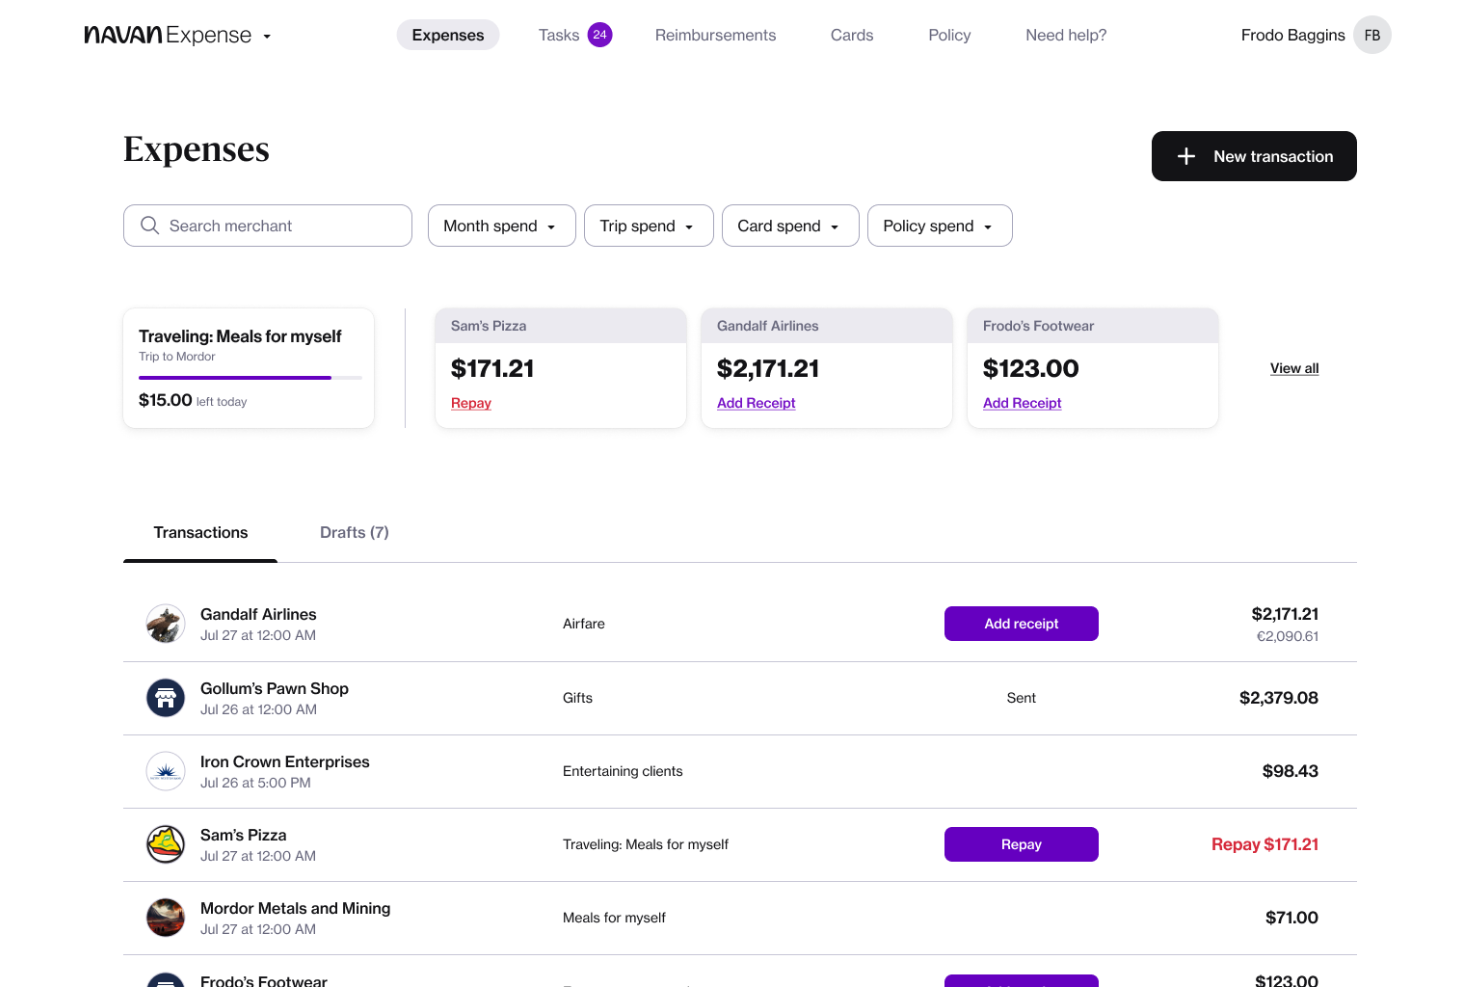This screenshot has height=987, width=1480.
Task: Click the purple Repay button in Sam's Pizza row
Action: coord(1021,844)
